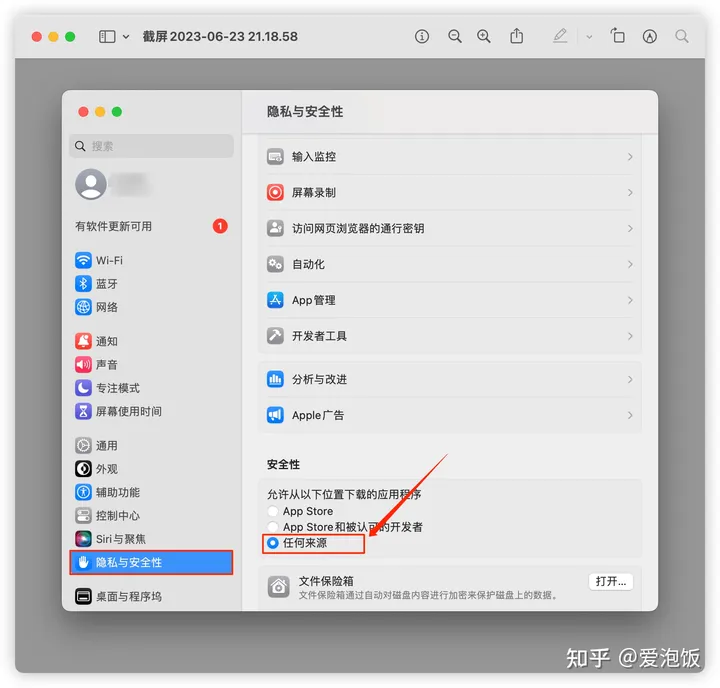Click the zoom out magnifier icon
The image size is (720, 688).
click(455, 36)
